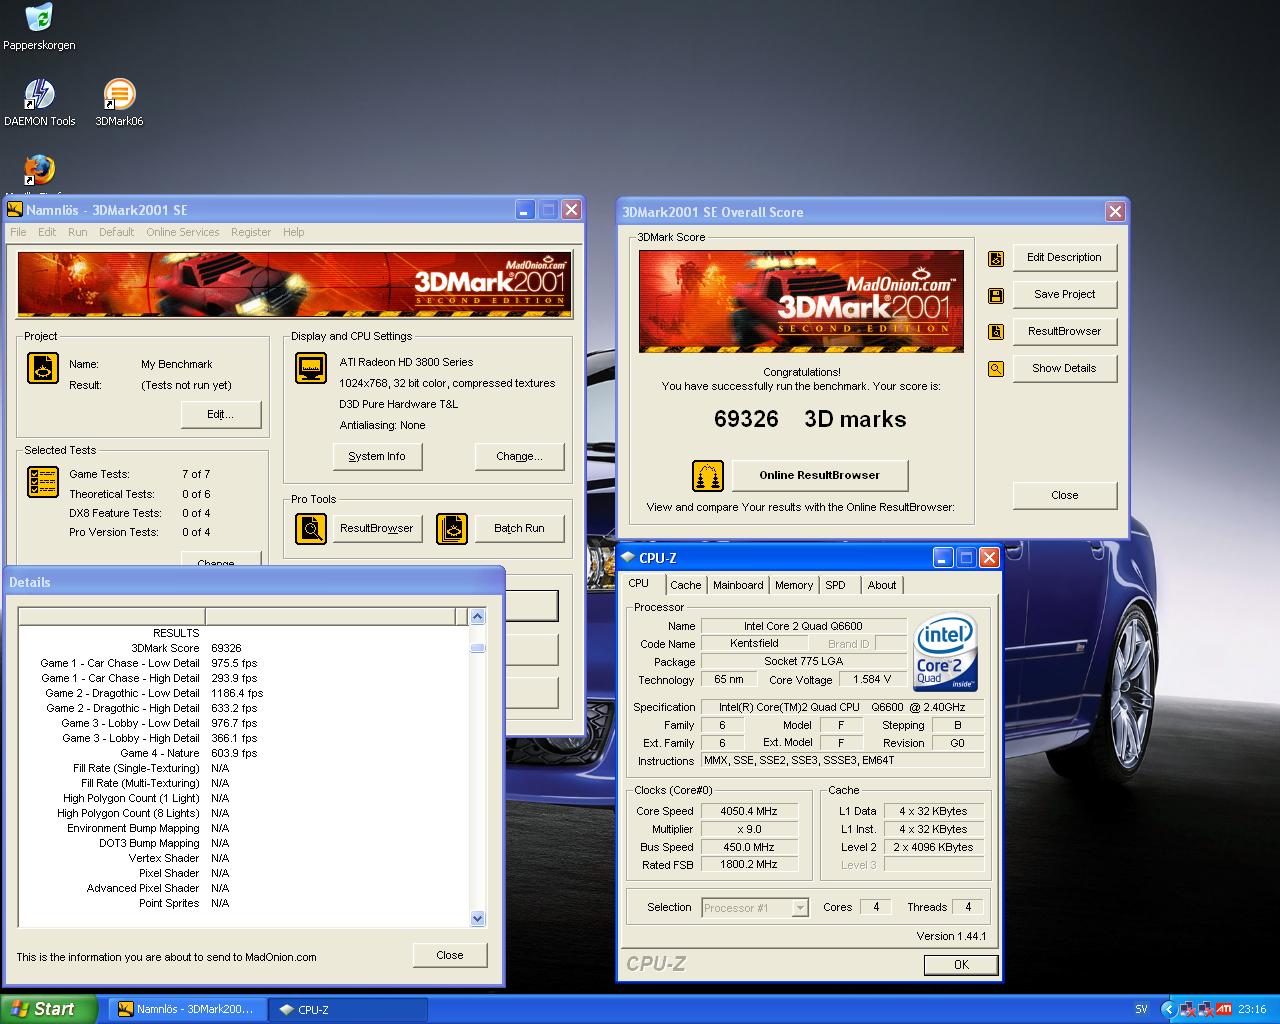
Task: Switch to the SPD tab in CPU-Z
Action: pyautogui.click(x=836, y=585)
